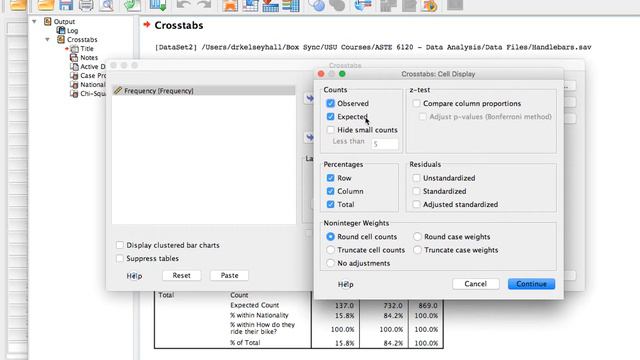Click the Undo arrow in the toolbar
The image size is (640, 360).
[183, 4]
